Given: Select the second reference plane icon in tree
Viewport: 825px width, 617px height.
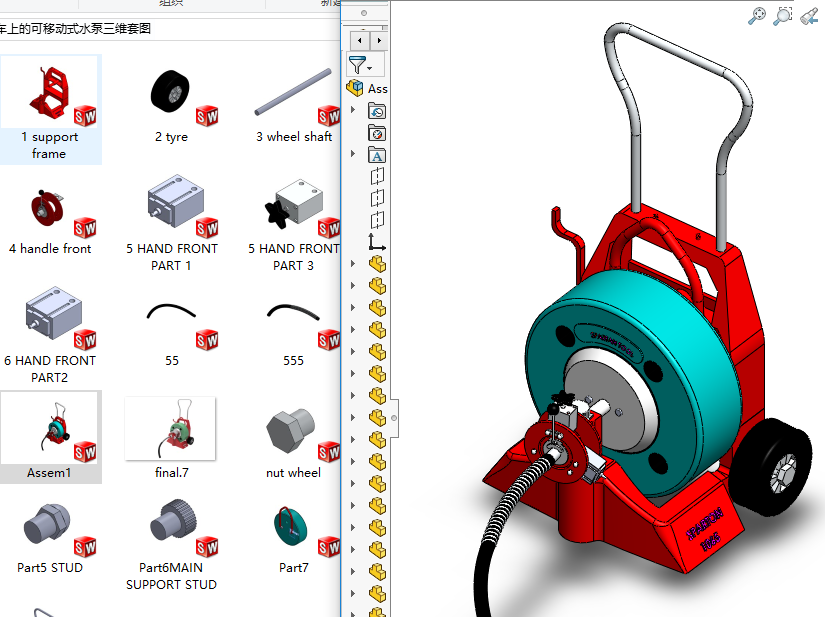Looking at the screenshot, I should tap(377, 198).
